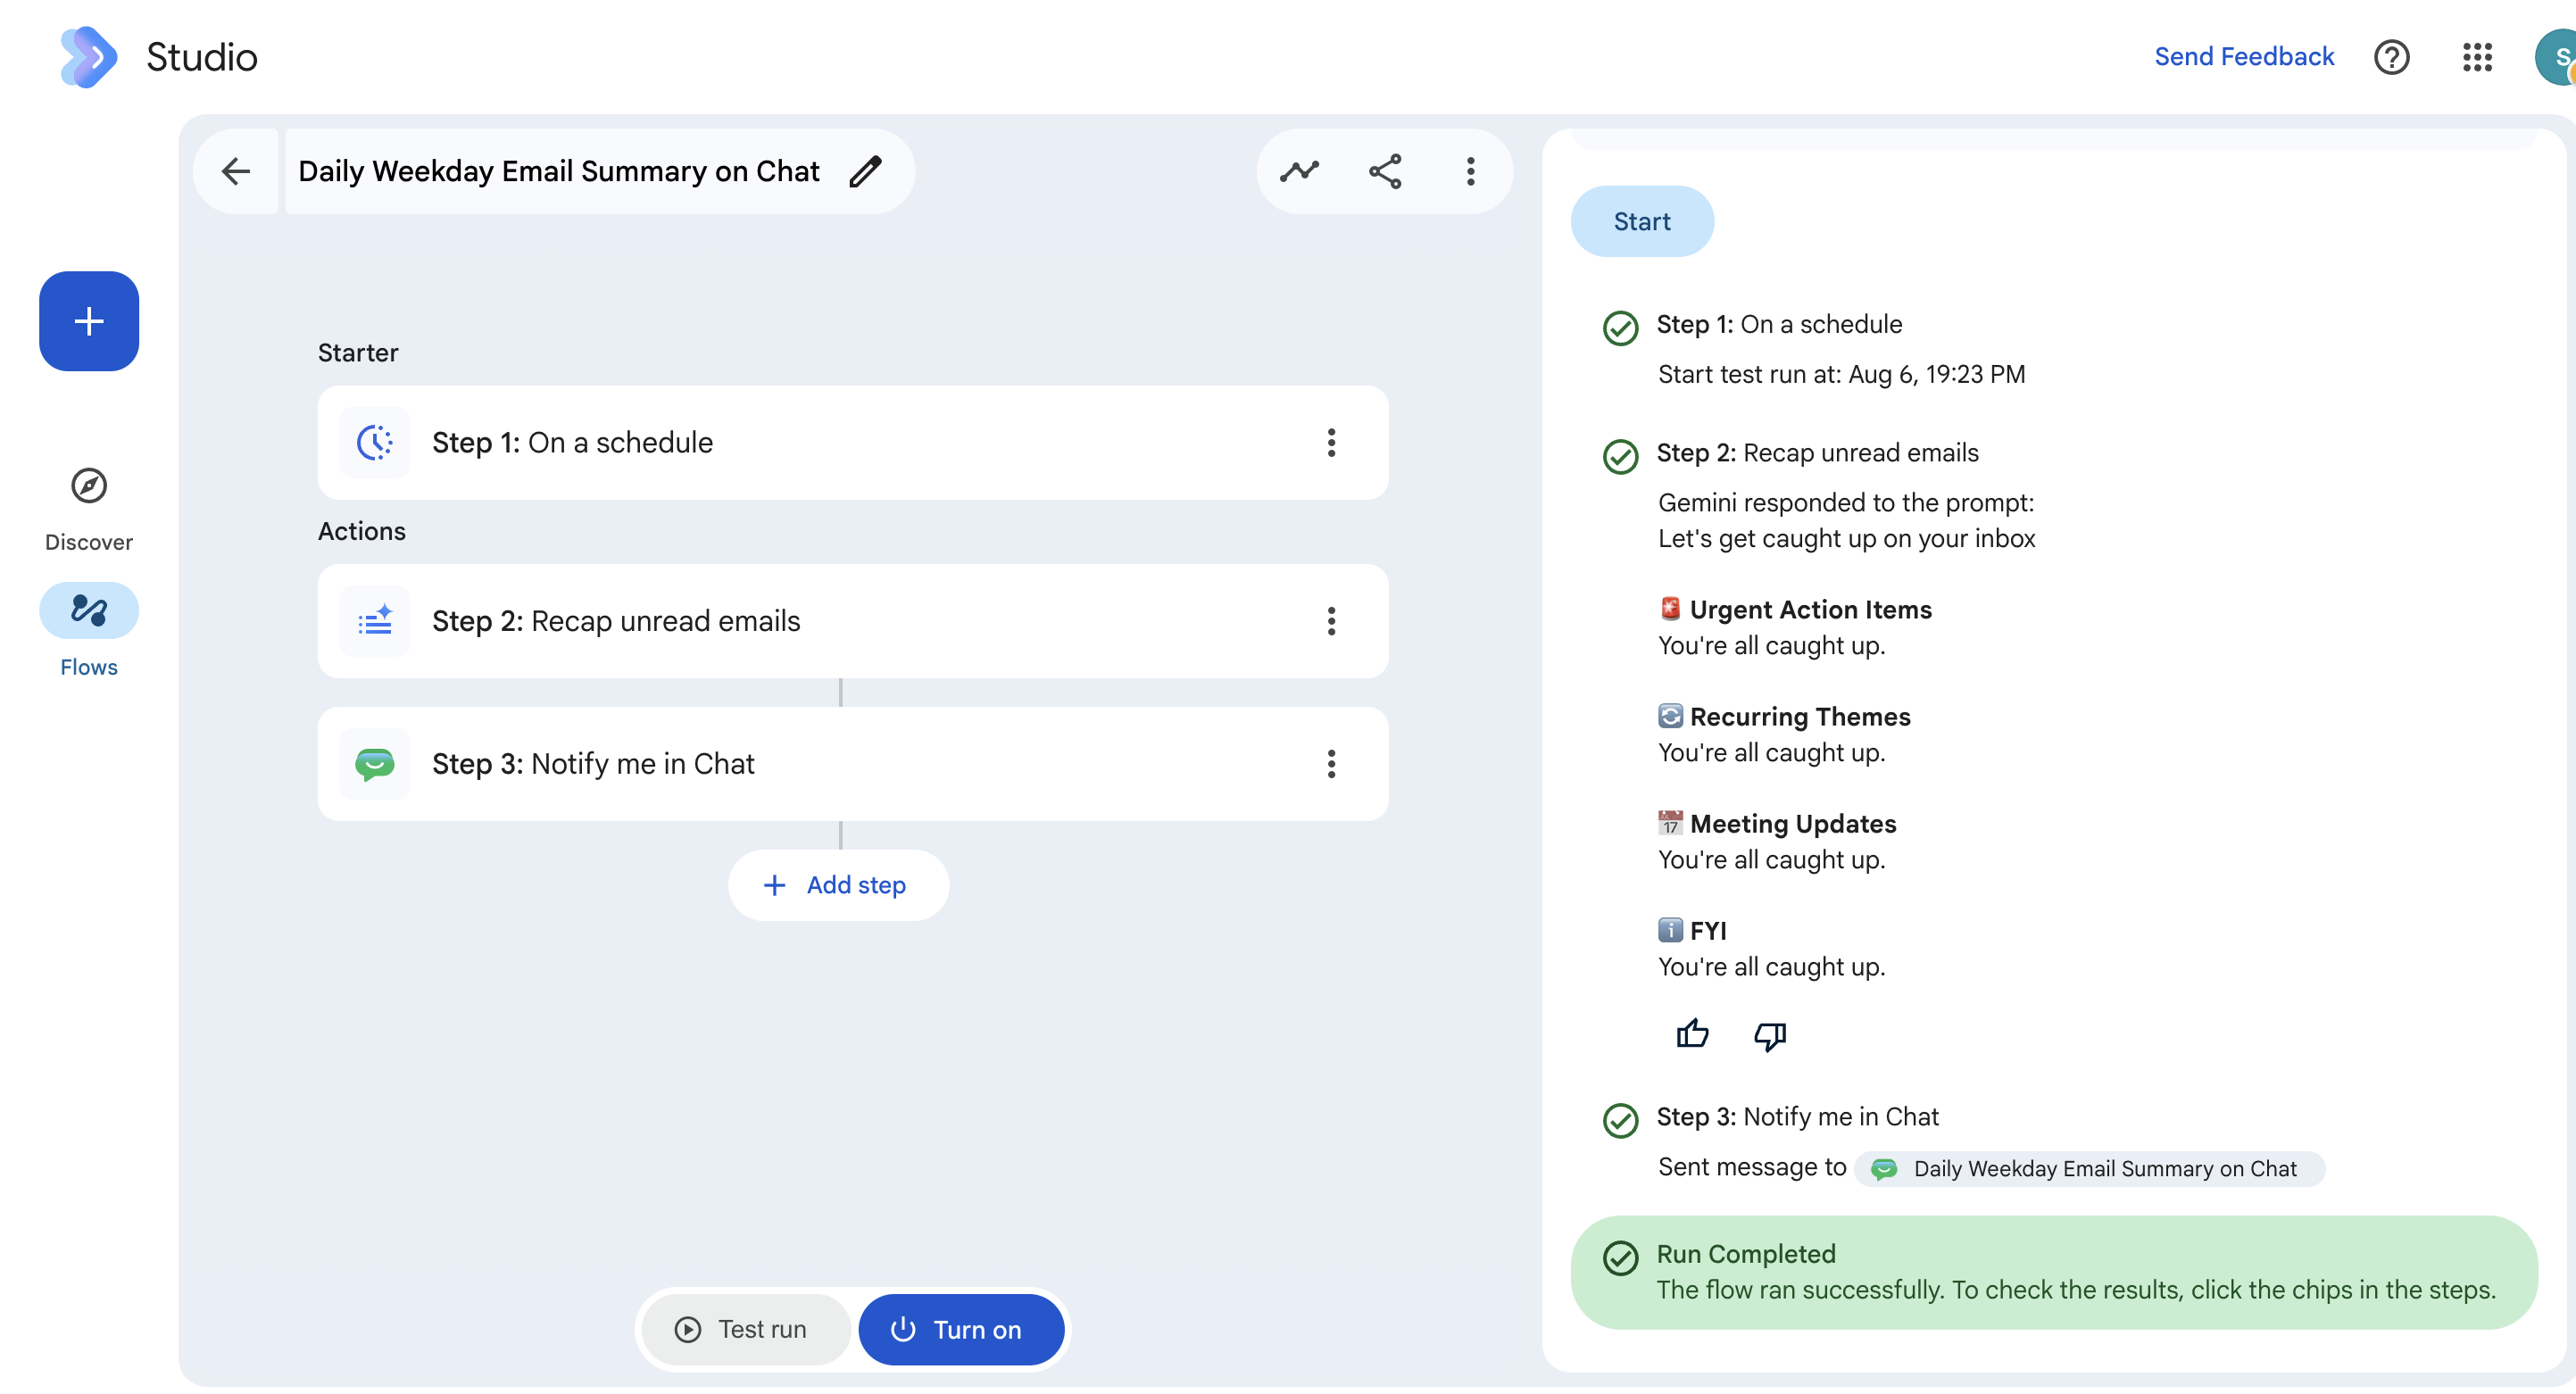Screen dimensions: 2576x1394
Task: Open Step 3 three-dot menu
Action: click(x=1331, y=764)
